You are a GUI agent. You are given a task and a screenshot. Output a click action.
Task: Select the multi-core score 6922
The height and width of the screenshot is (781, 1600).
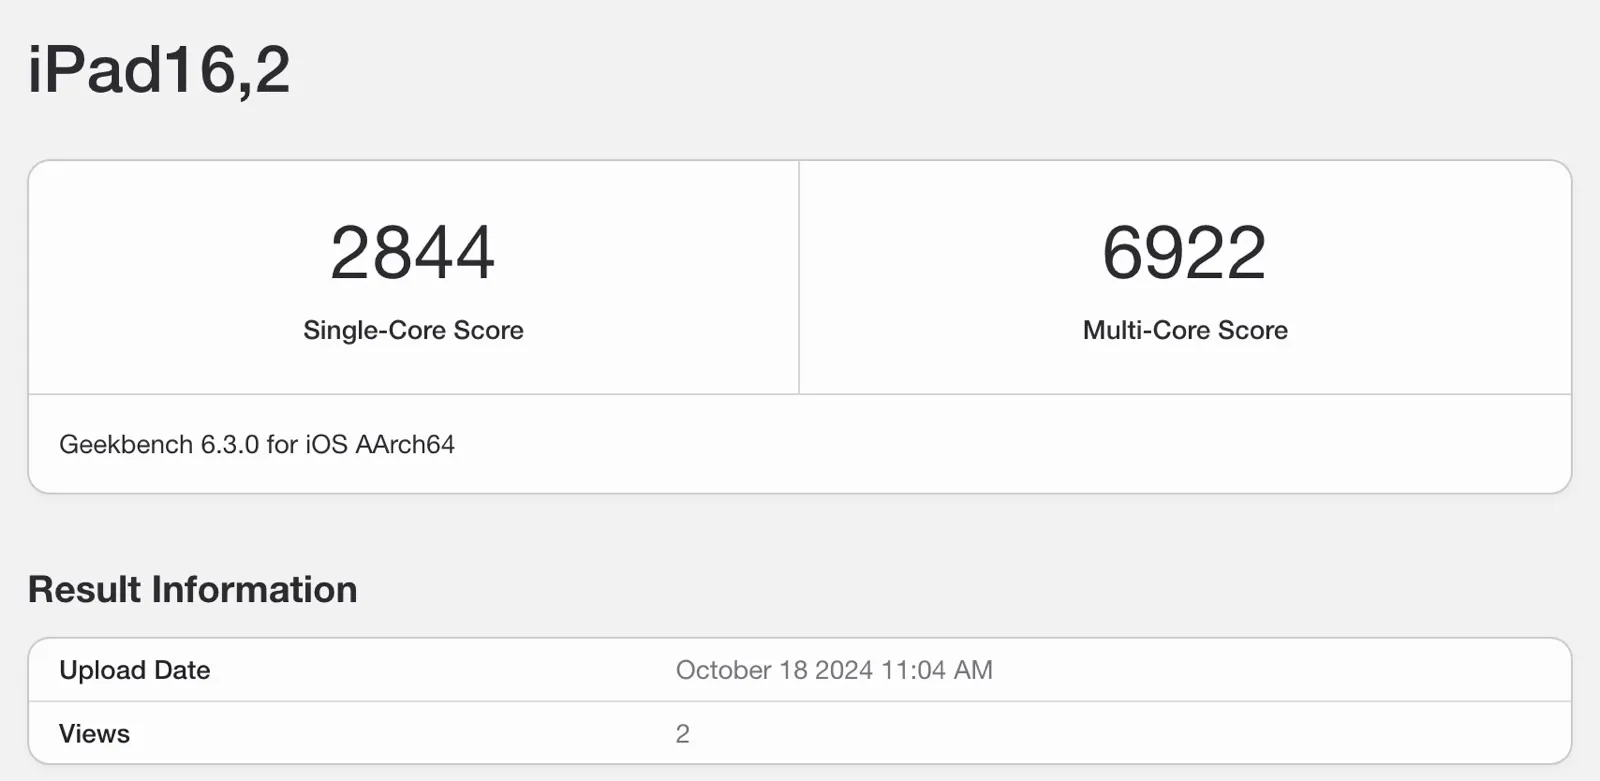pos(1185,253)
